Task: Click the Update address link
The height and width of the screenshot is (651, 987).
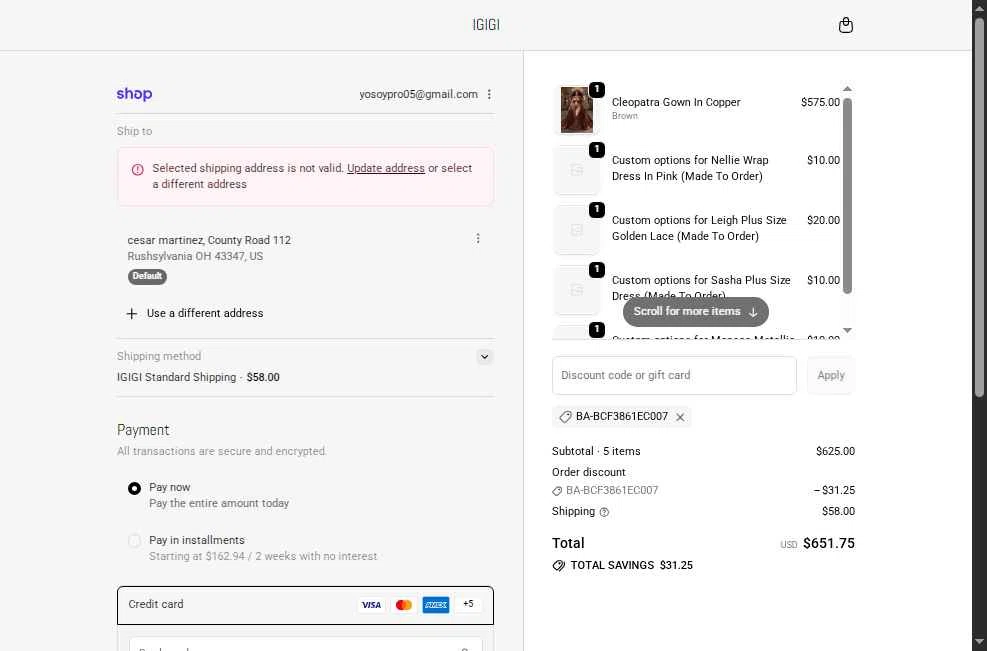Action: point(386,168)
